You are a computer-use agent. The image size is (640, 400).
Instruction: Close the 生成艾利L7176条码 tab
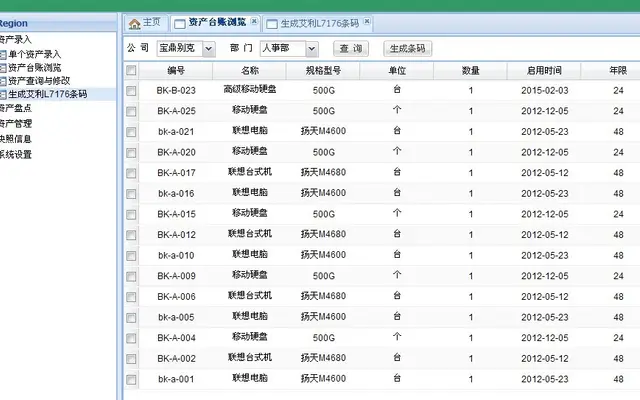click(x=367, y=21)
